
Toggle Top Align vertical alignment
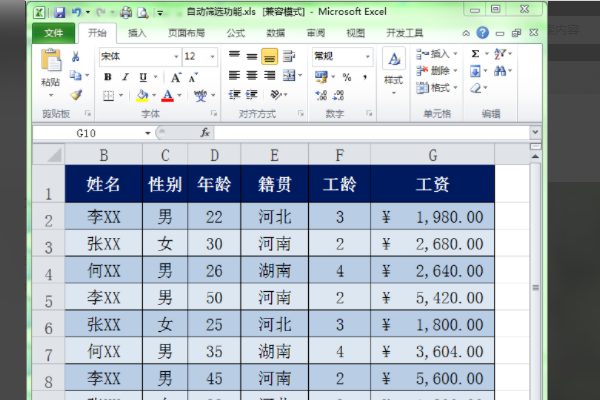coord(234,56)
